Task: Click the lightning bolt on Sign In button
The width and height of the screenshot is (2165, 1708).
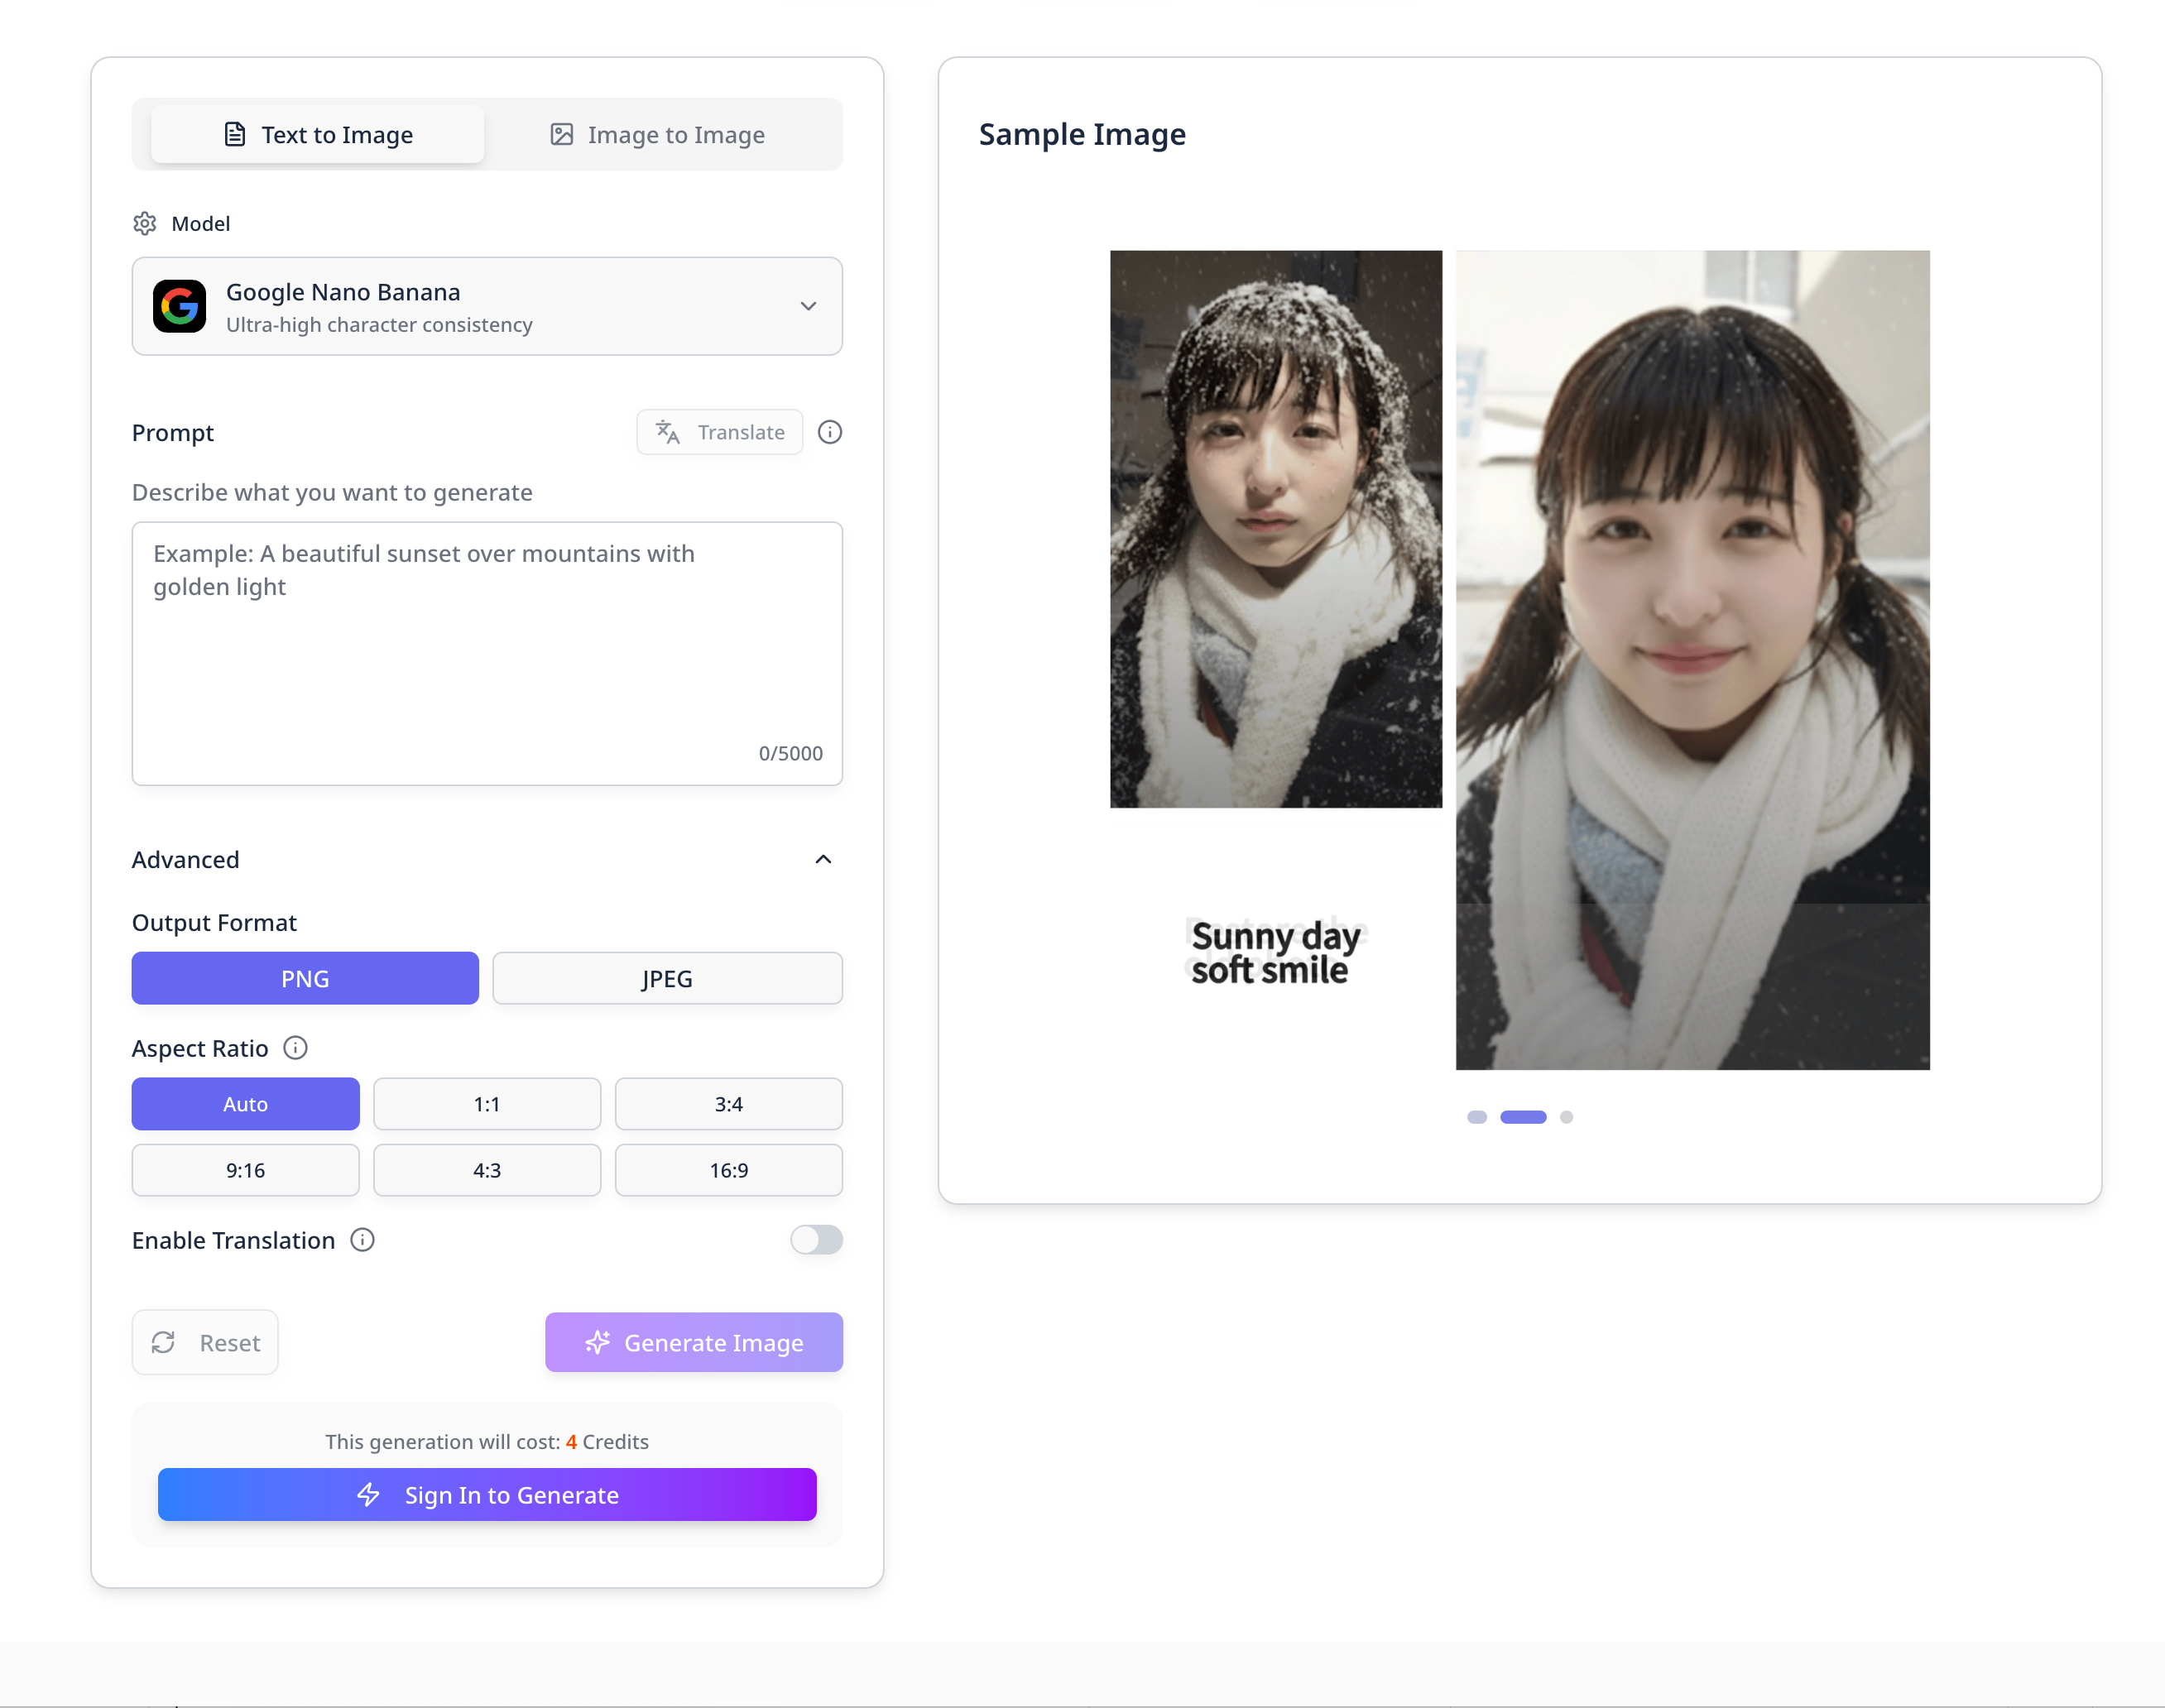Action: coord(368,1495)
